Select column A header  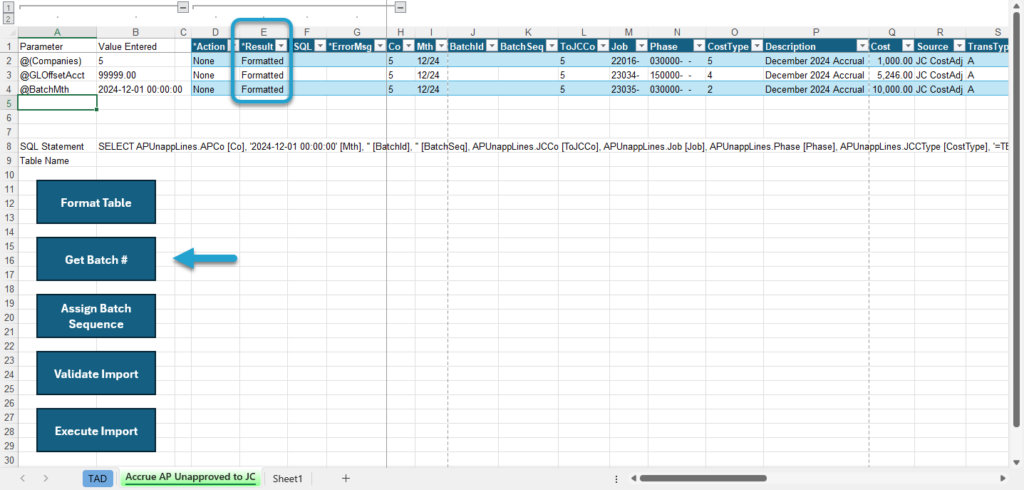click(x=57, y=32)
